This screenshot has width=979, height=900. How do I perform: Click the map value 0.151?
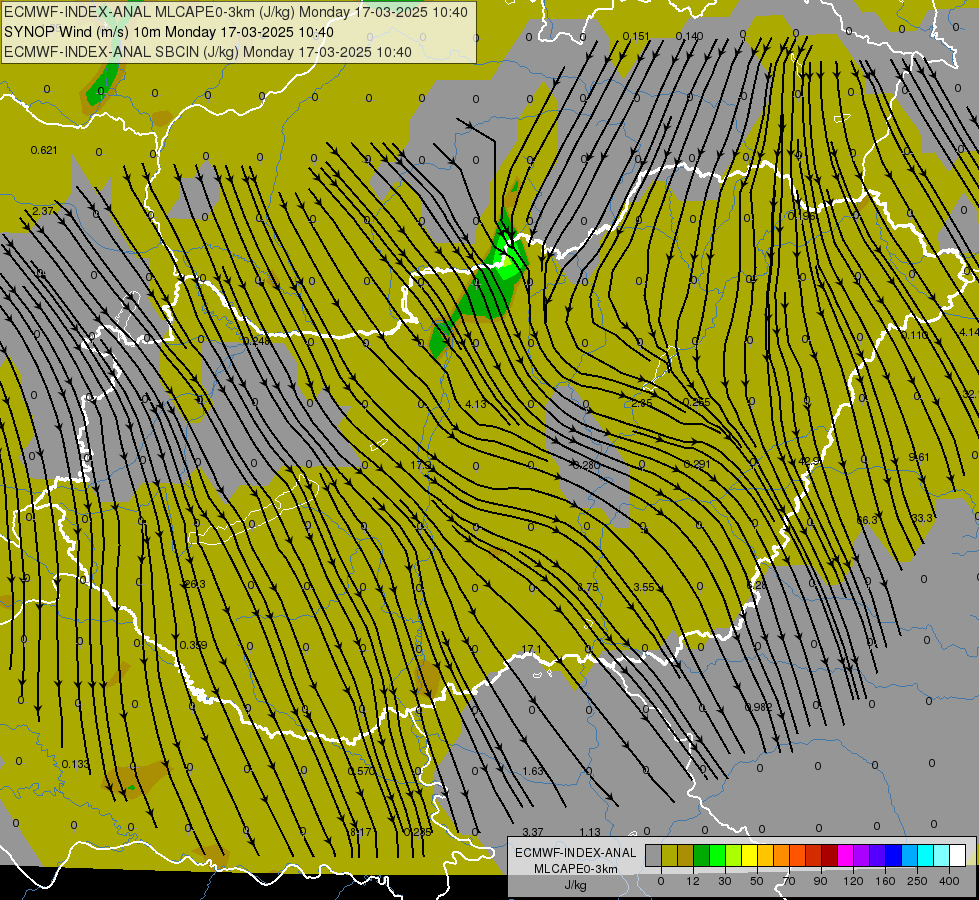[x=636, y=36]
